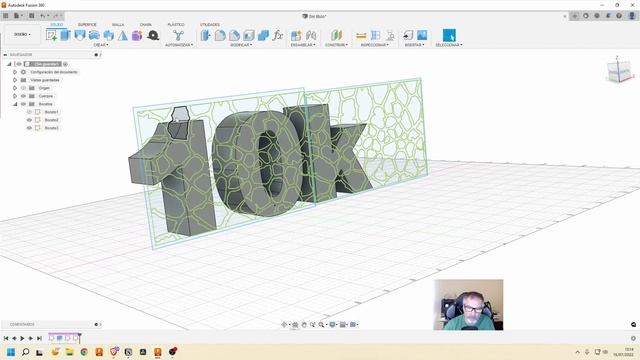Screen dimensions: 640x360
Task: Expand Configuración del documento node
Action: point(15,72)
